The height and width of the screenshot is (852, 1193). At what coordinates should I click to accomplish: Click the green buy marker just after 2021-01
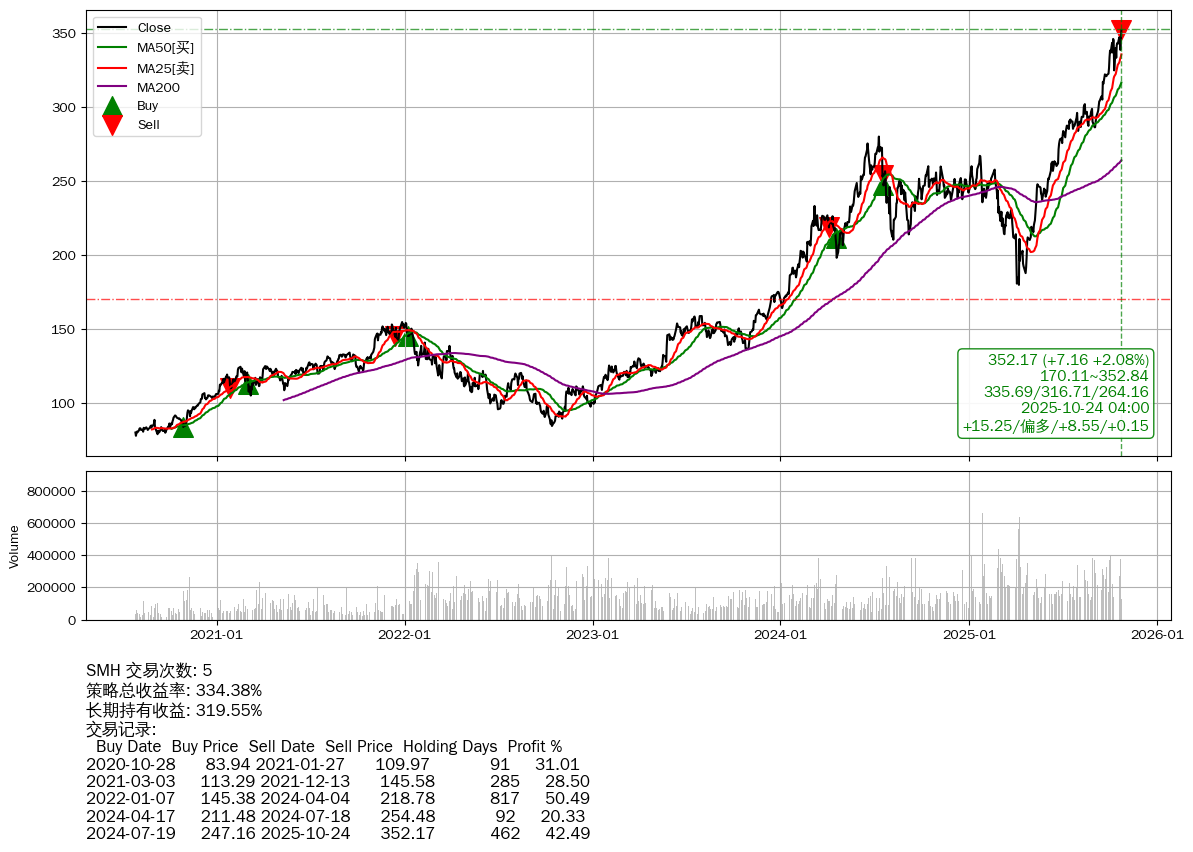coord(248,385)
